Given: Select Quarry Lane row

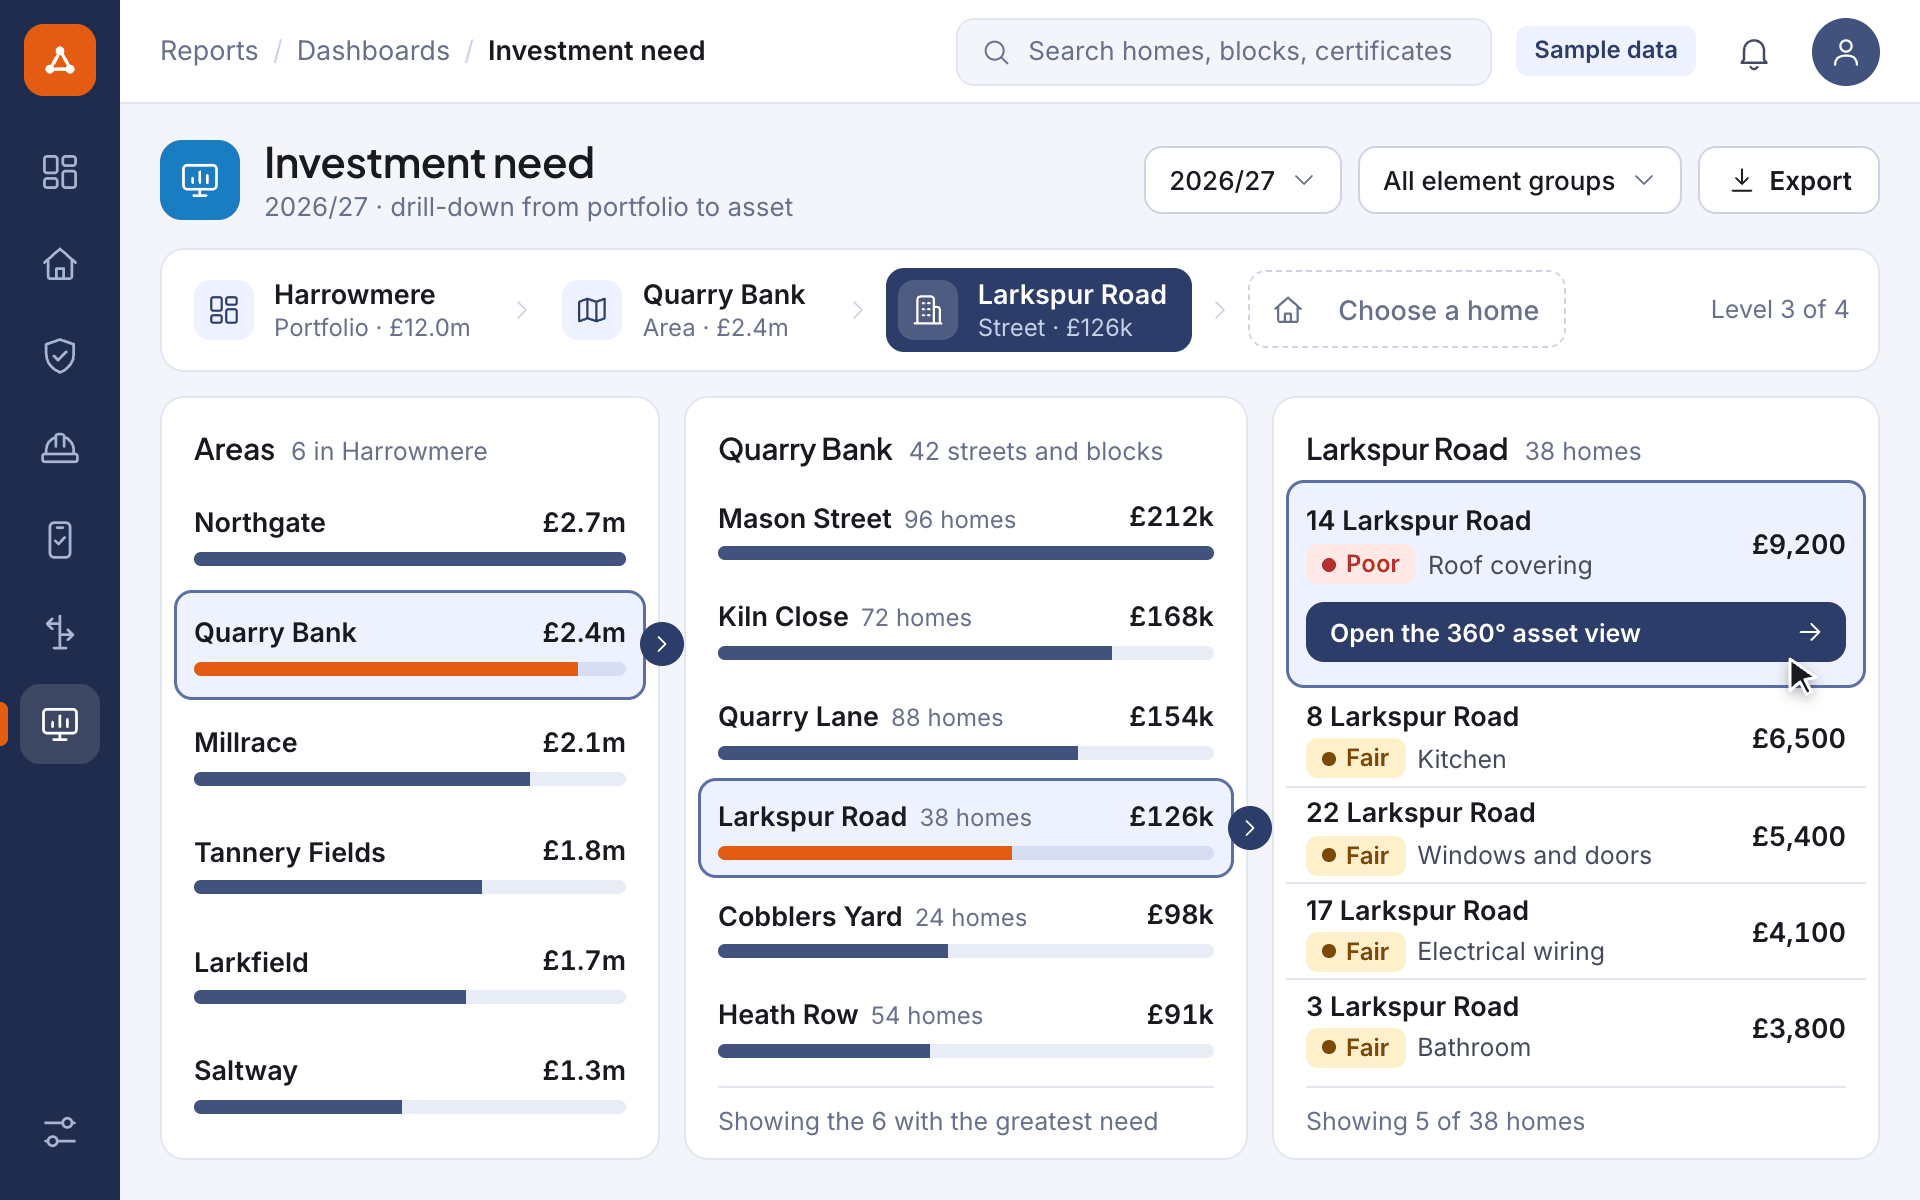Looking at the screenshot, I should pos(966,731).
